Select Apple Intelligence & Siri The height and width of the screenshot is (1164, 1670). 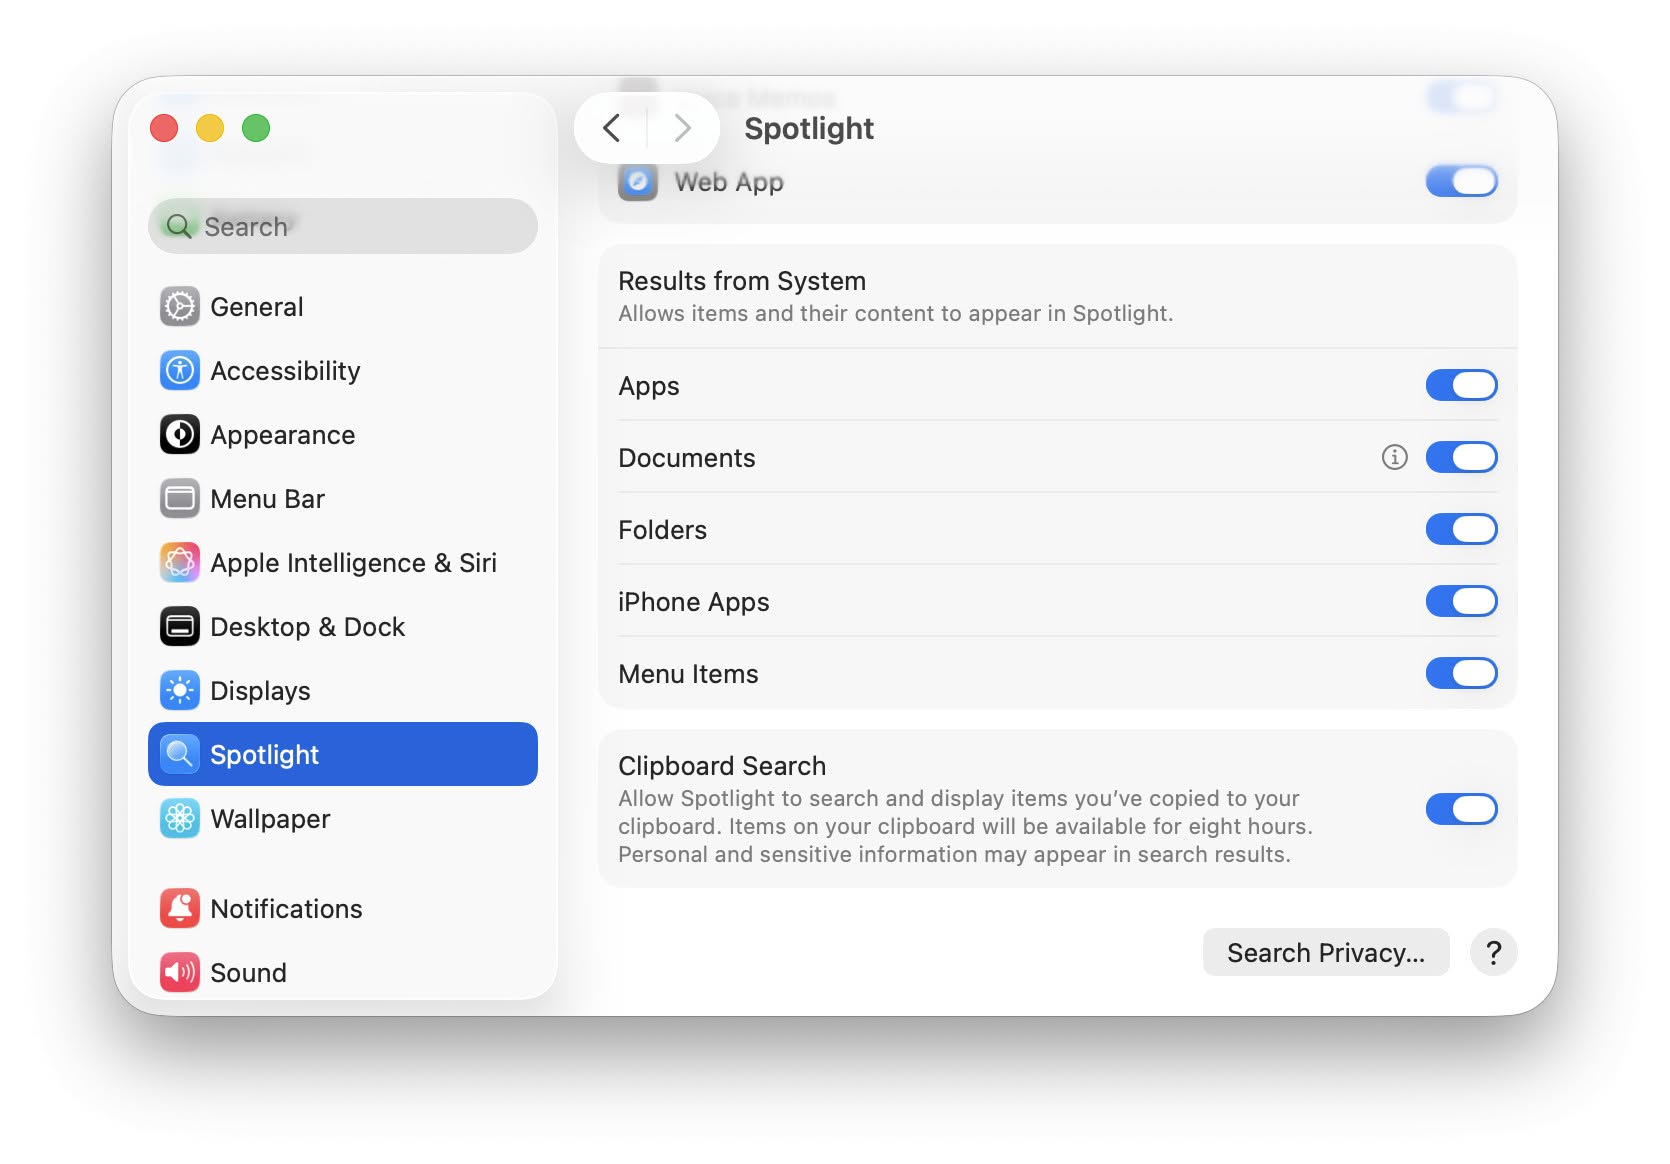coord(343,563)
